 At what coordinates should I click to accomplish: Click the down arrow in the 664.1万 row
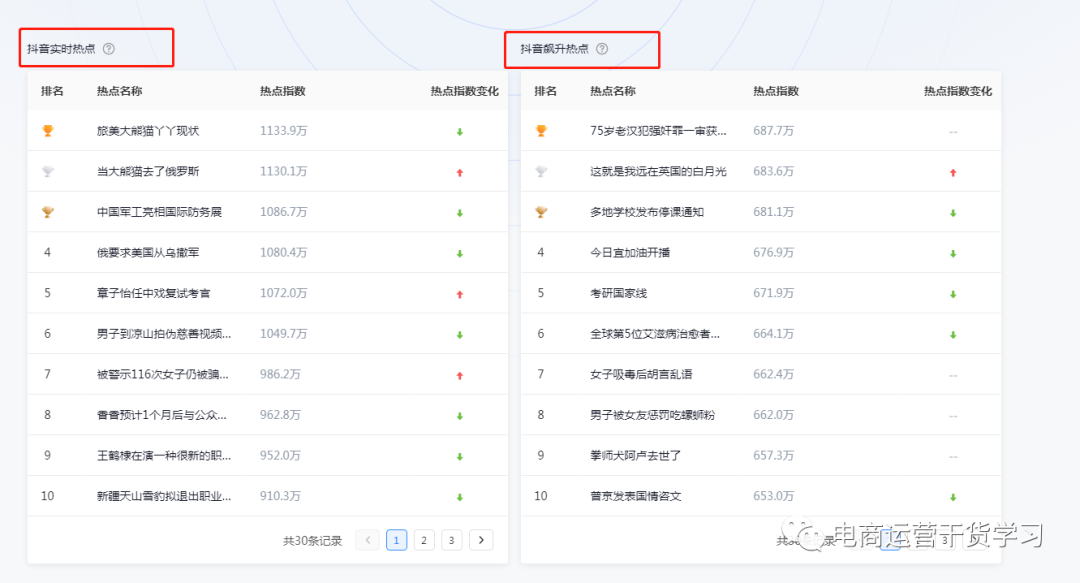tap(953, 335)
